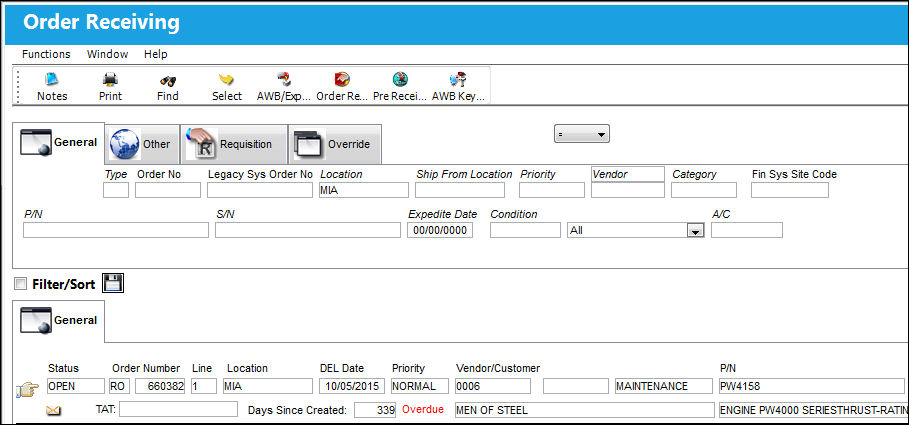Viewport: 909px width, 425px height.
Task: Click the Legacy Sys Order No field
Action: [x=260, y=190]
